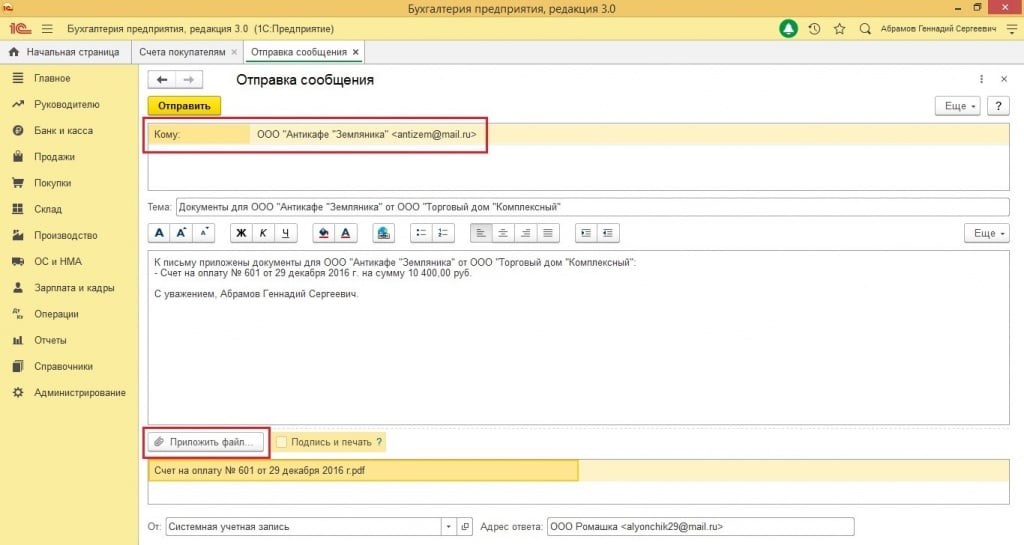Click the magnifier search icon in header
Viewport: 1024px width, 545px height.
(x=865, y=29)
